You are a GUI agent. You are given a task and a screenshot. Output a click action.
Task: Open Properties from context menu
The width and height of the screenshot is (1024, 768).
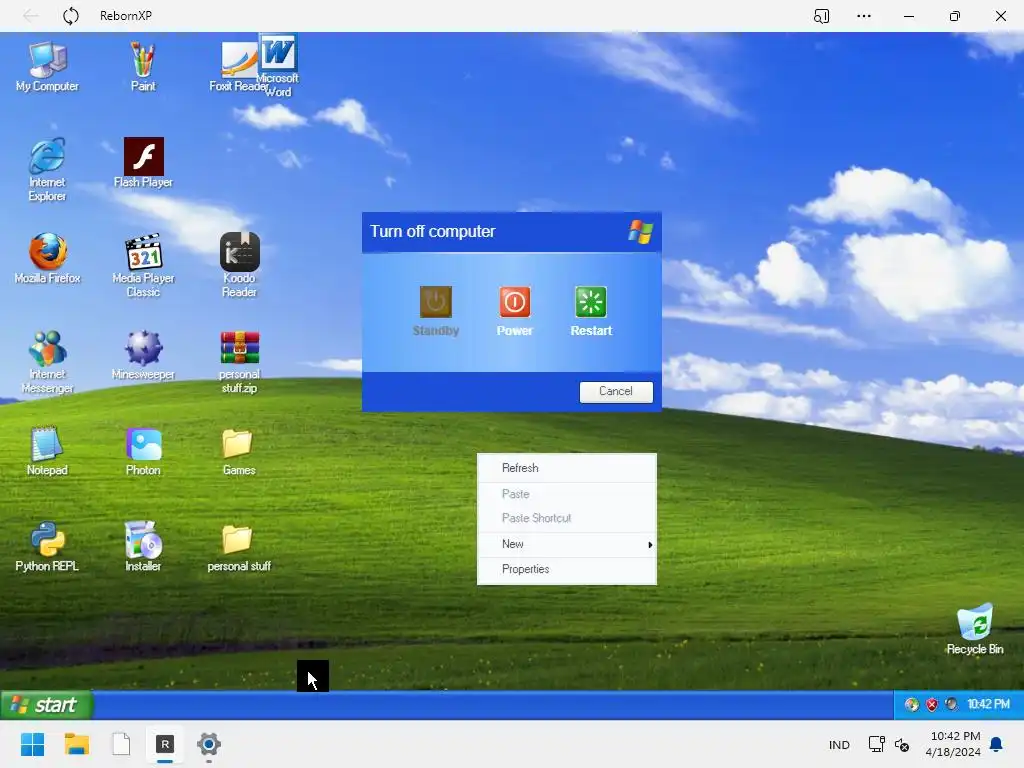567,569
